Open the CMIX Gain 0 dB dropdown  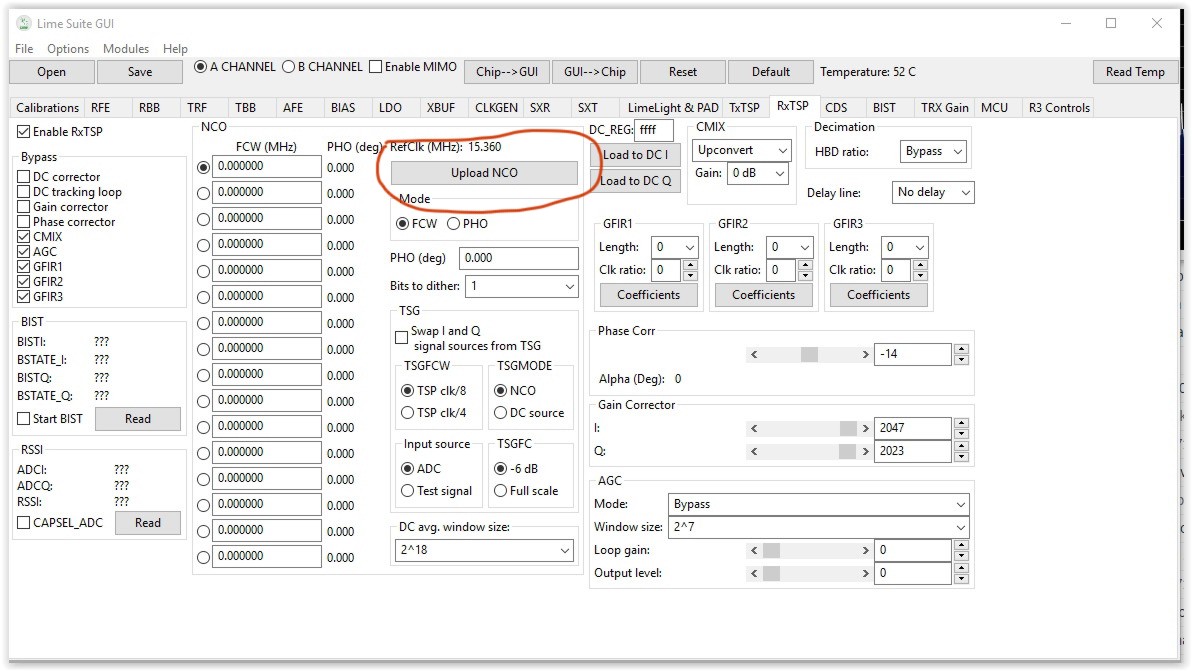click(757, 173)
